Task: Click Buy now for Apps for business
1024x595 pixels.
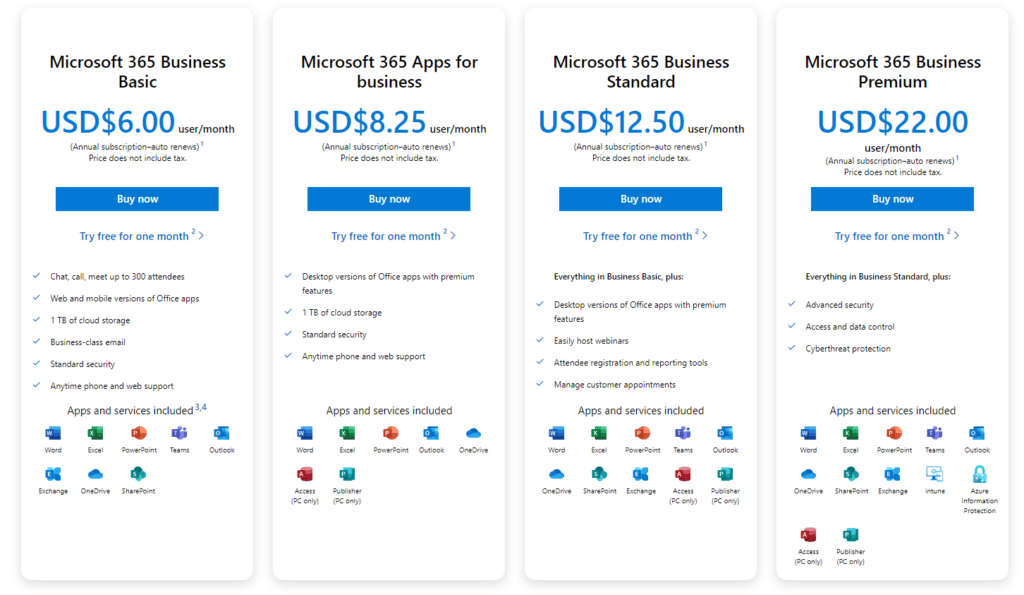Action: 389,199
